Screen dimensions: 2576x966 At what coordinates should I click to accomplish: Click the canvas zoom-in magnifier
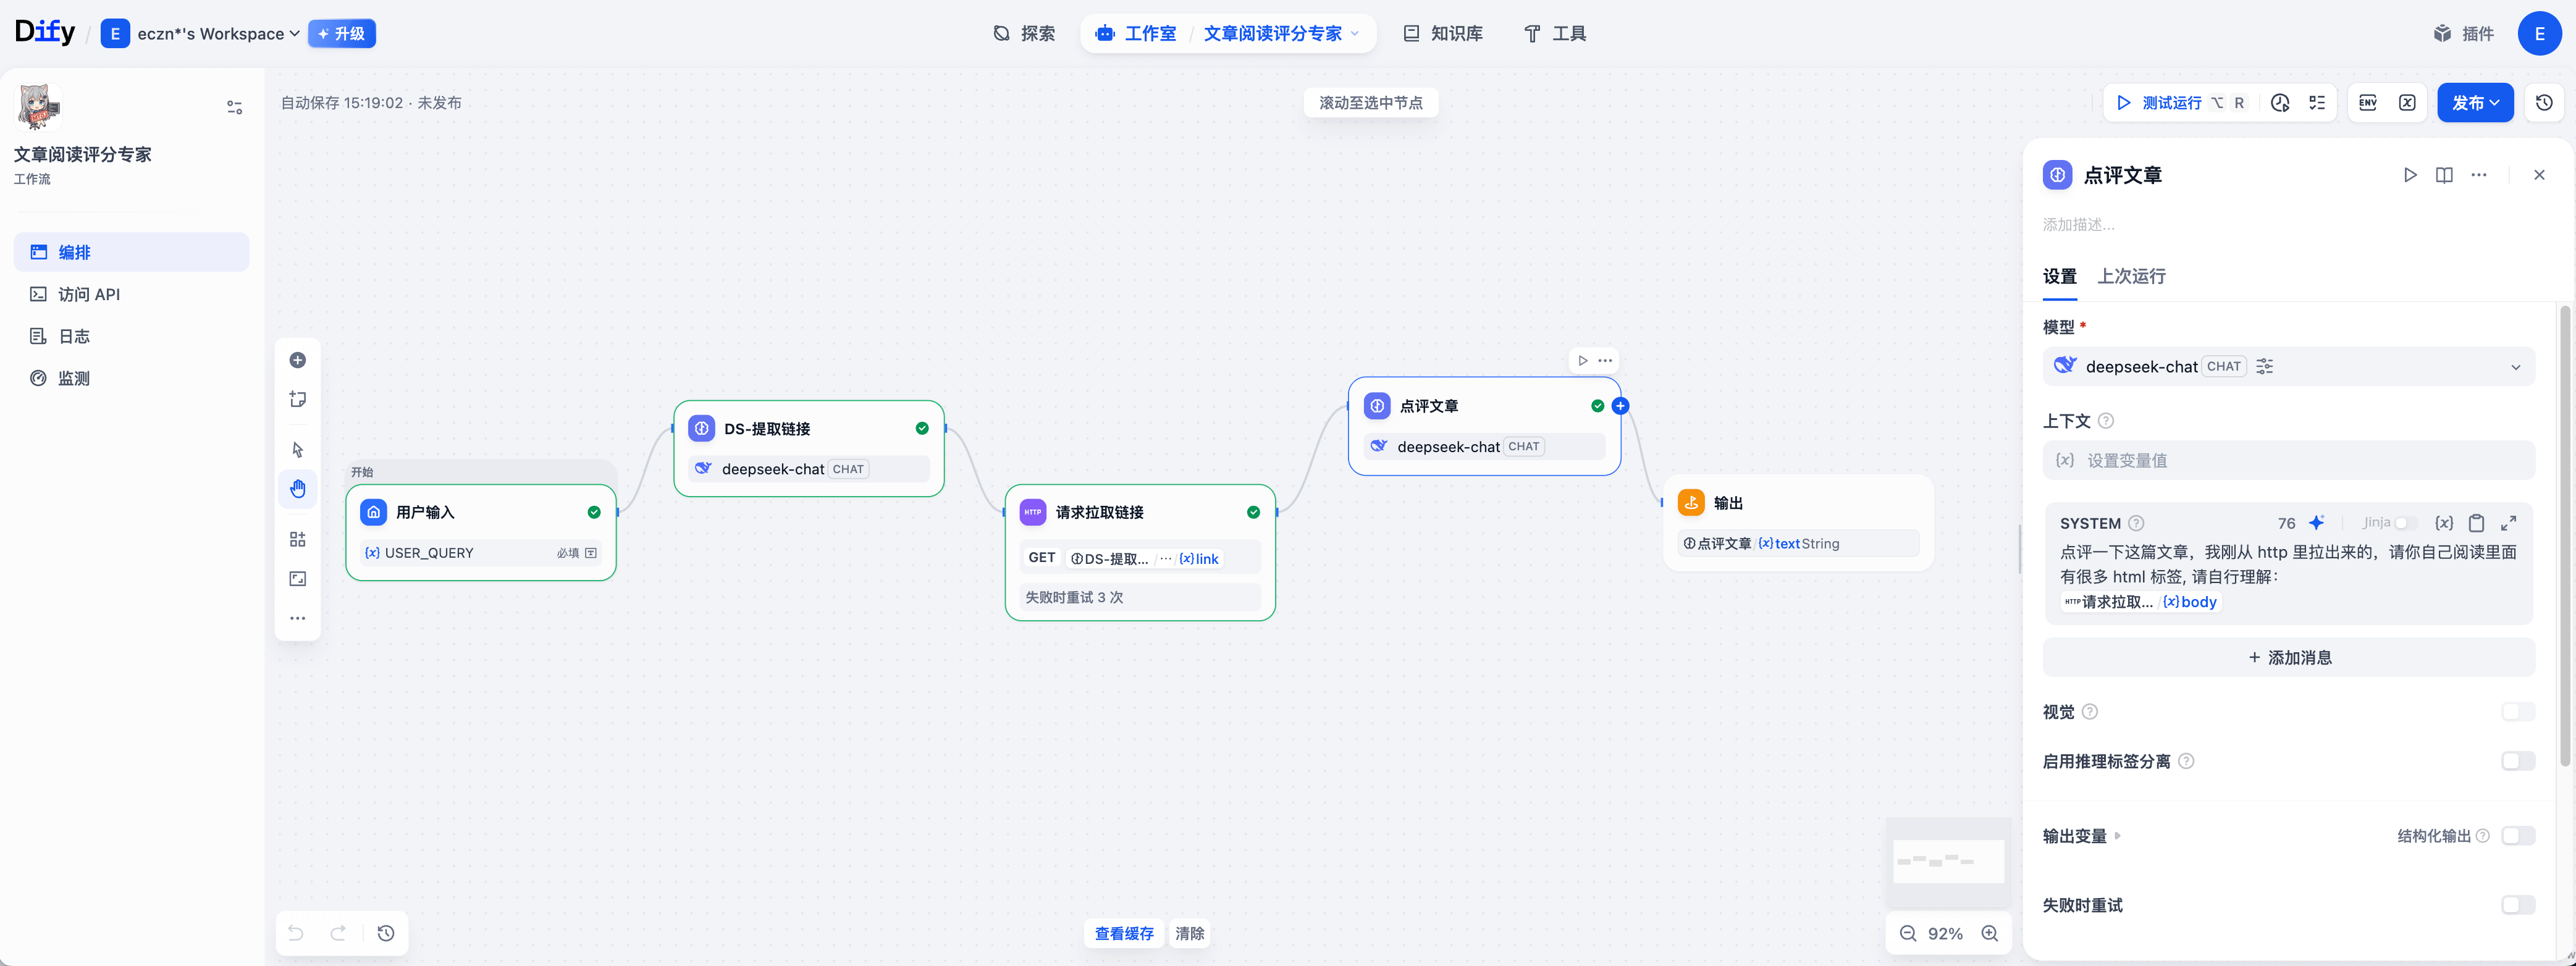point(1989,933)
